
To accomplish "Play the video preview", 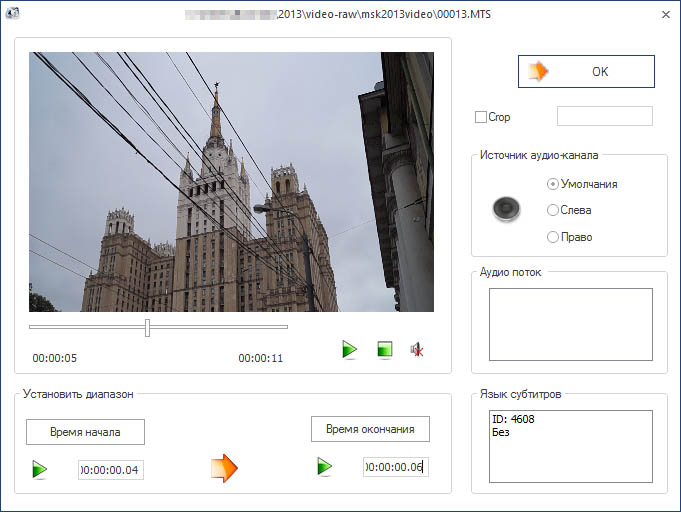I will click(x=349, y=349).
